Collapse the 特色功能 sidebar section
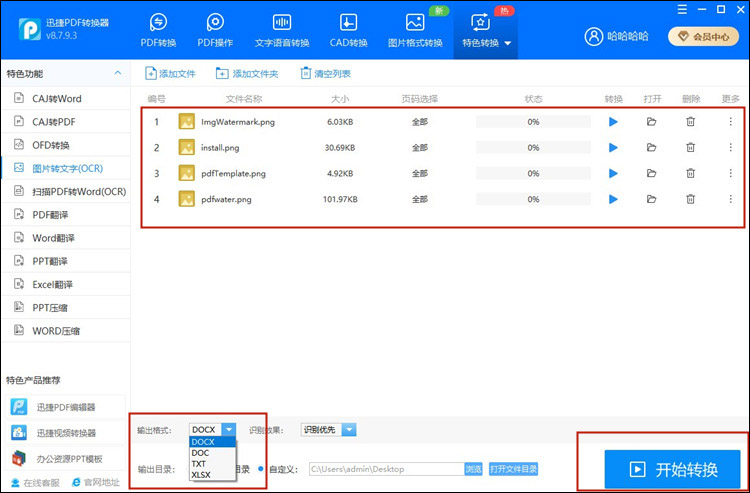The width and height of the screenshot is (750, 493). click(118, 73)
